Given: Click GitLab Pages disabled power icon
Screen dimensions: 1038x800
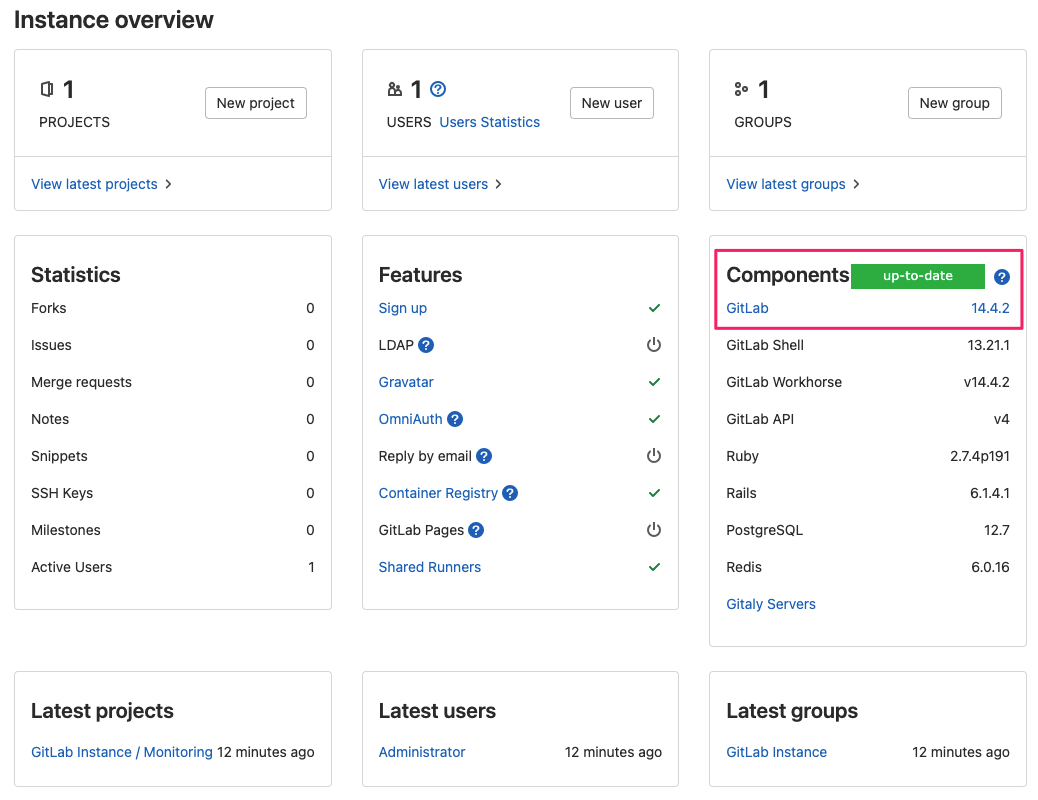Looking at the screenshot, I should 654,530.
